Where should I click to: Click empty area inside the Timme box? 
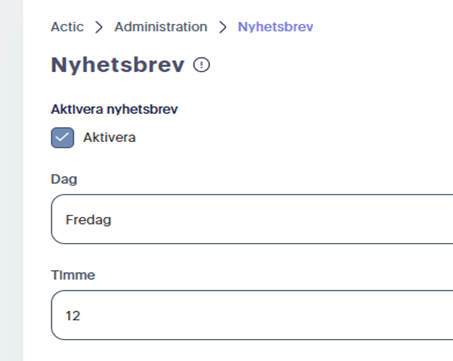[283, 315]
